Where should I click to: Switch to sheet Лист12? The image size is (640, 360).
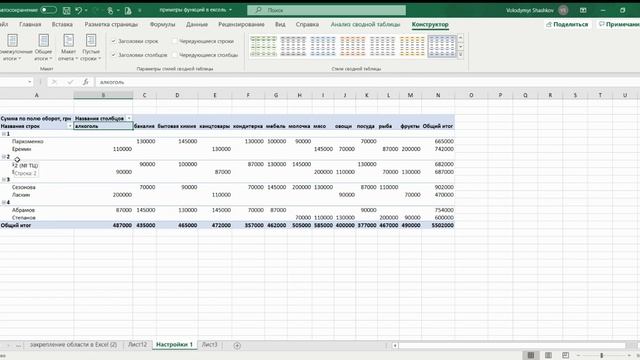coord(137,345)
